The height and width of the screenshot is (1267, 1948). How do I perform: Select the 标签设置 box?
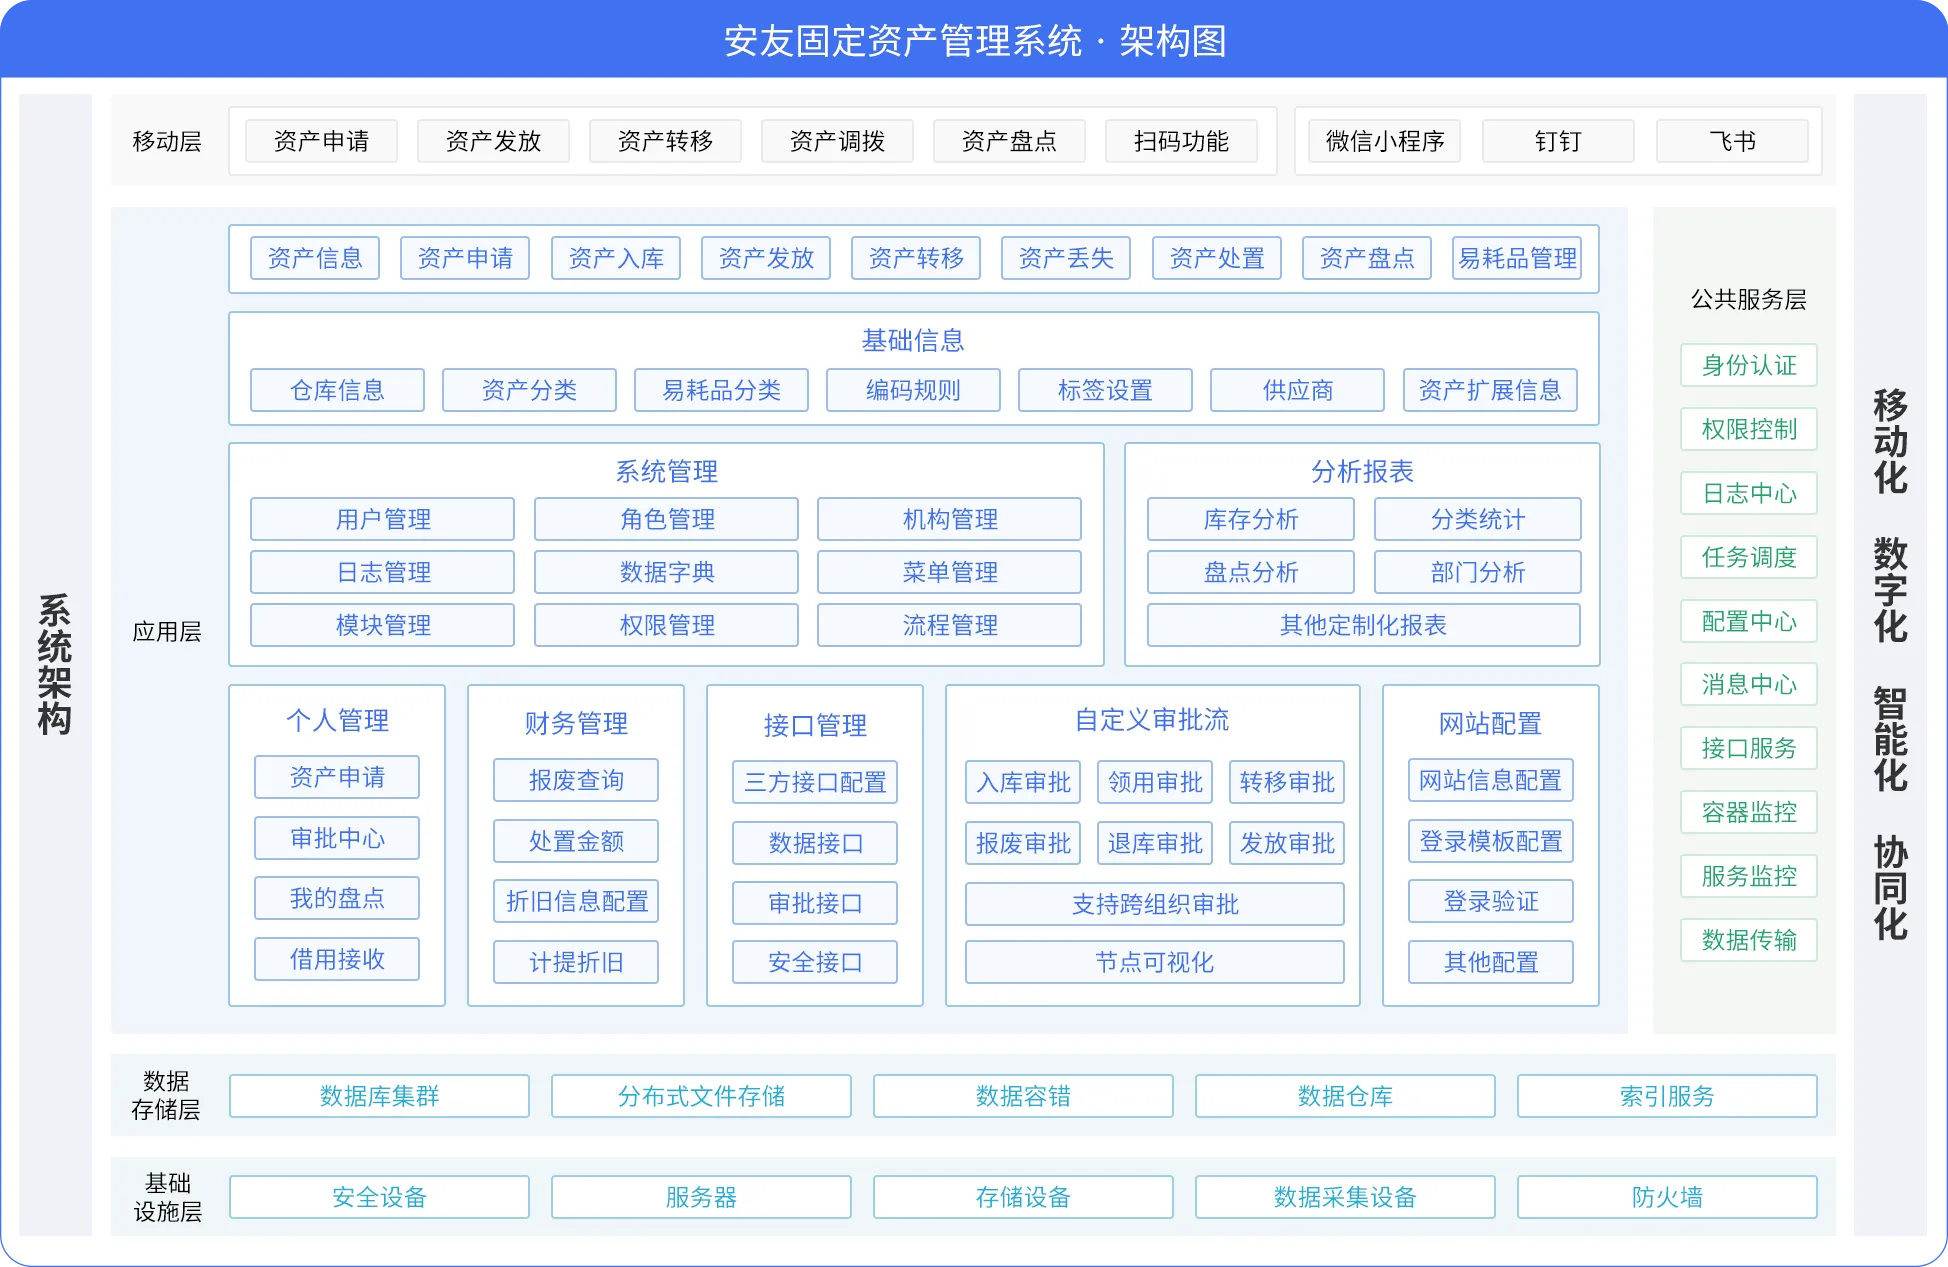coord(1105,390)
